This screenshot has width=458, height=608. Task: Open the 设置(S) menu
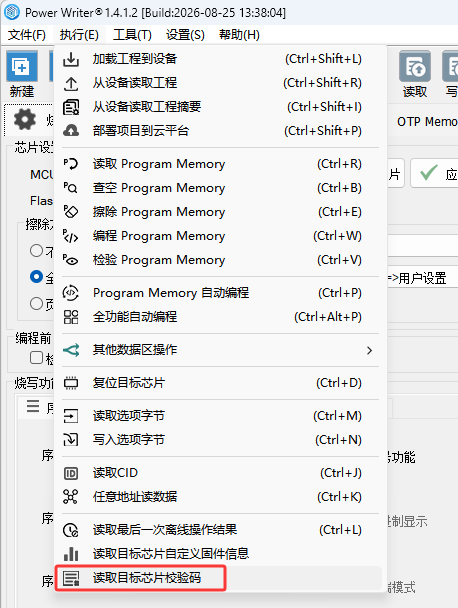[x=185, y=35]
